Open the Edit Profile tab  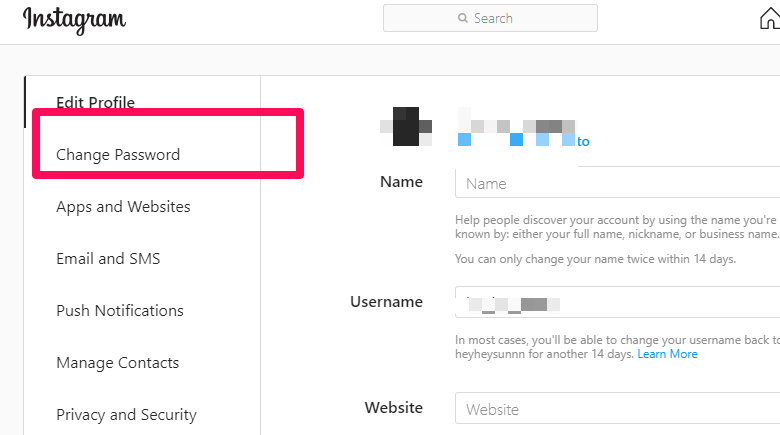96,103
